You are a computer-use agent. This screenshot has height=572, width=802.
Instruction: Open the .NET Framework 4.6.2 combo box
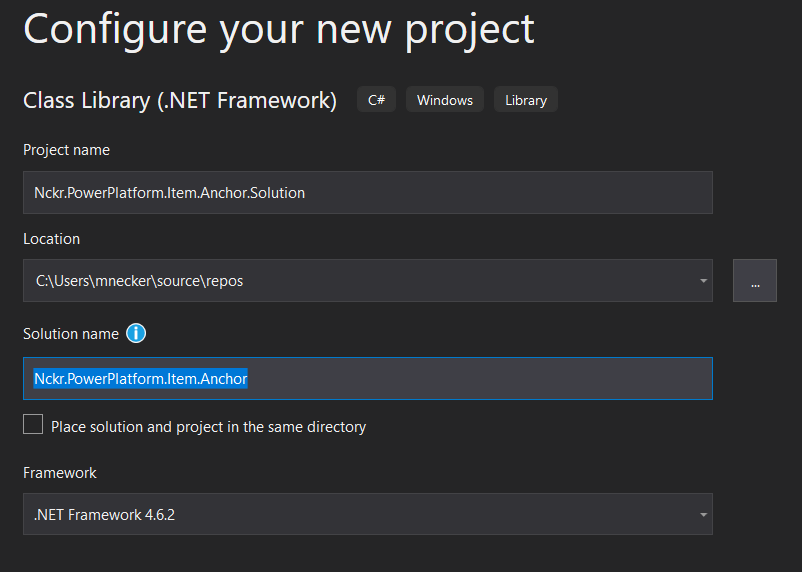pyautogui.click(x=368, y=514)
